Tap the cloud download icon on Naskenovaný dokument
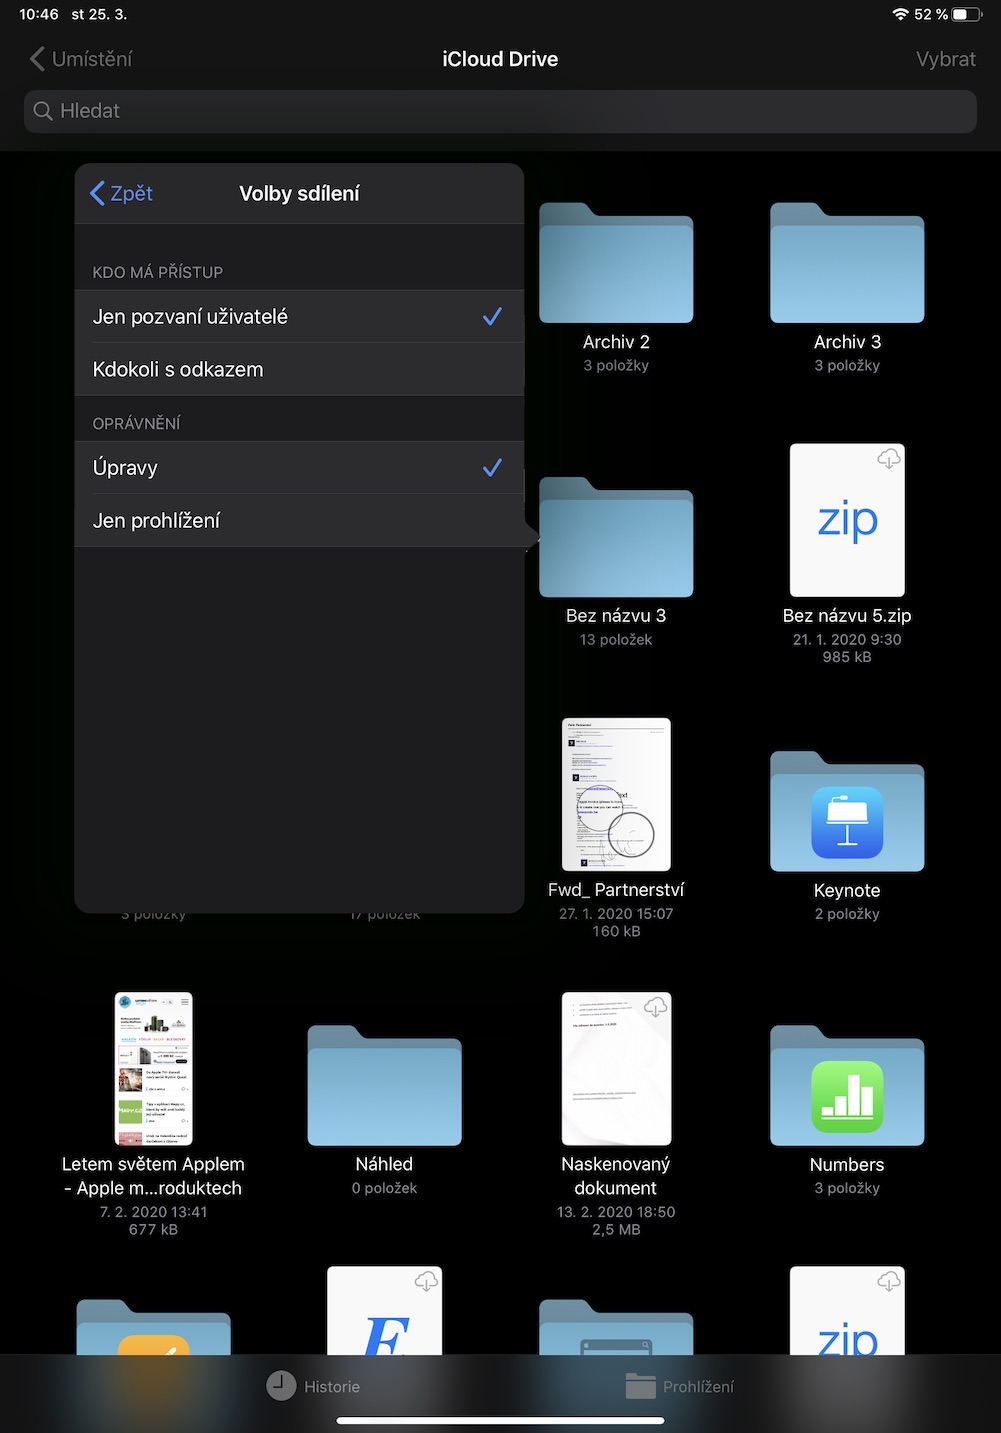 655,1006
